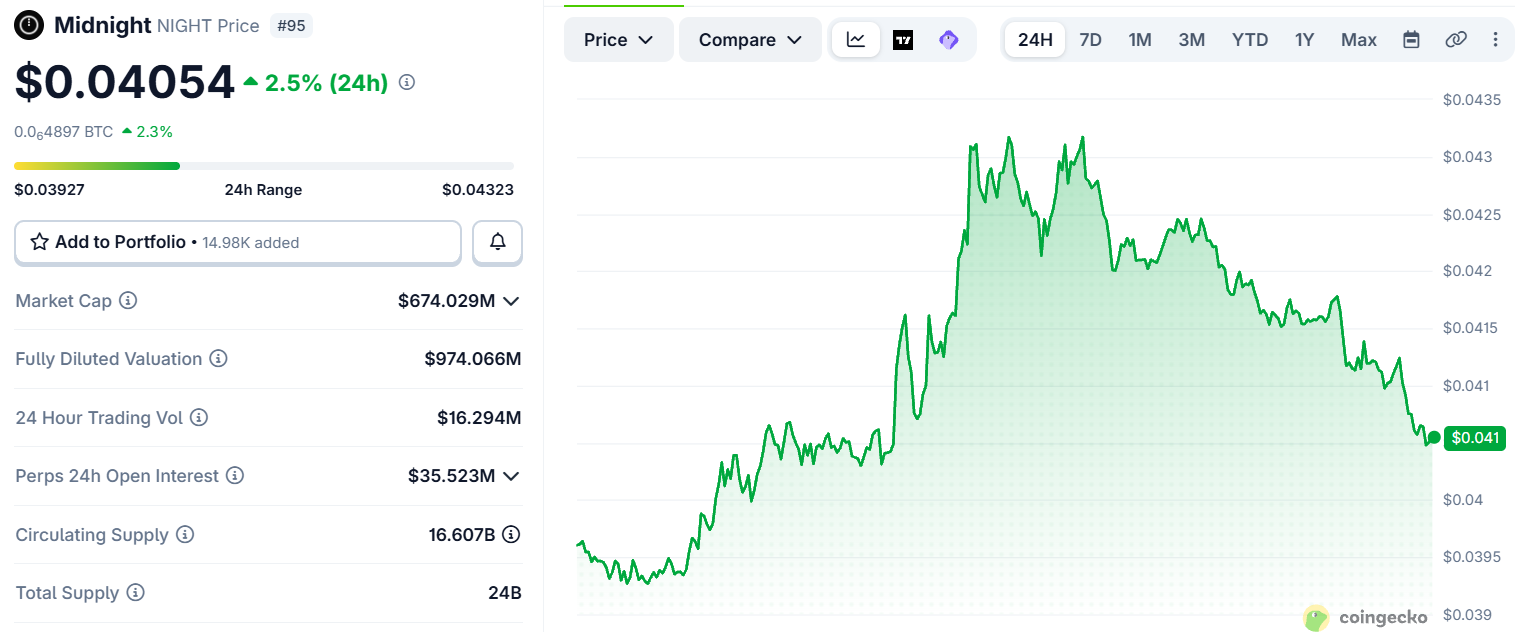Expand Market Cap details chevron
The image size is (1517, 632).
click(x=511, y=301)
